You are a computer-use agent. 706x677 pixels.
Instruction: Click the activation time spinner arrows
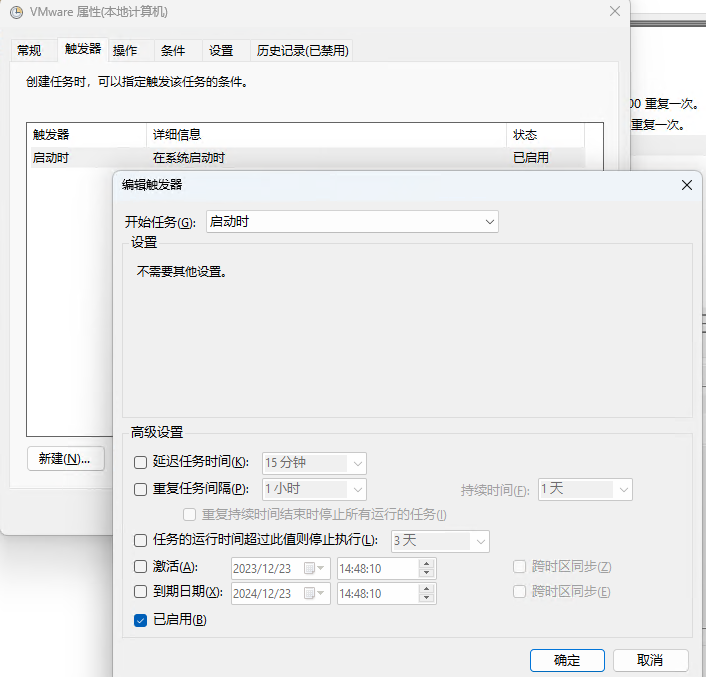[x=427, y=568]
